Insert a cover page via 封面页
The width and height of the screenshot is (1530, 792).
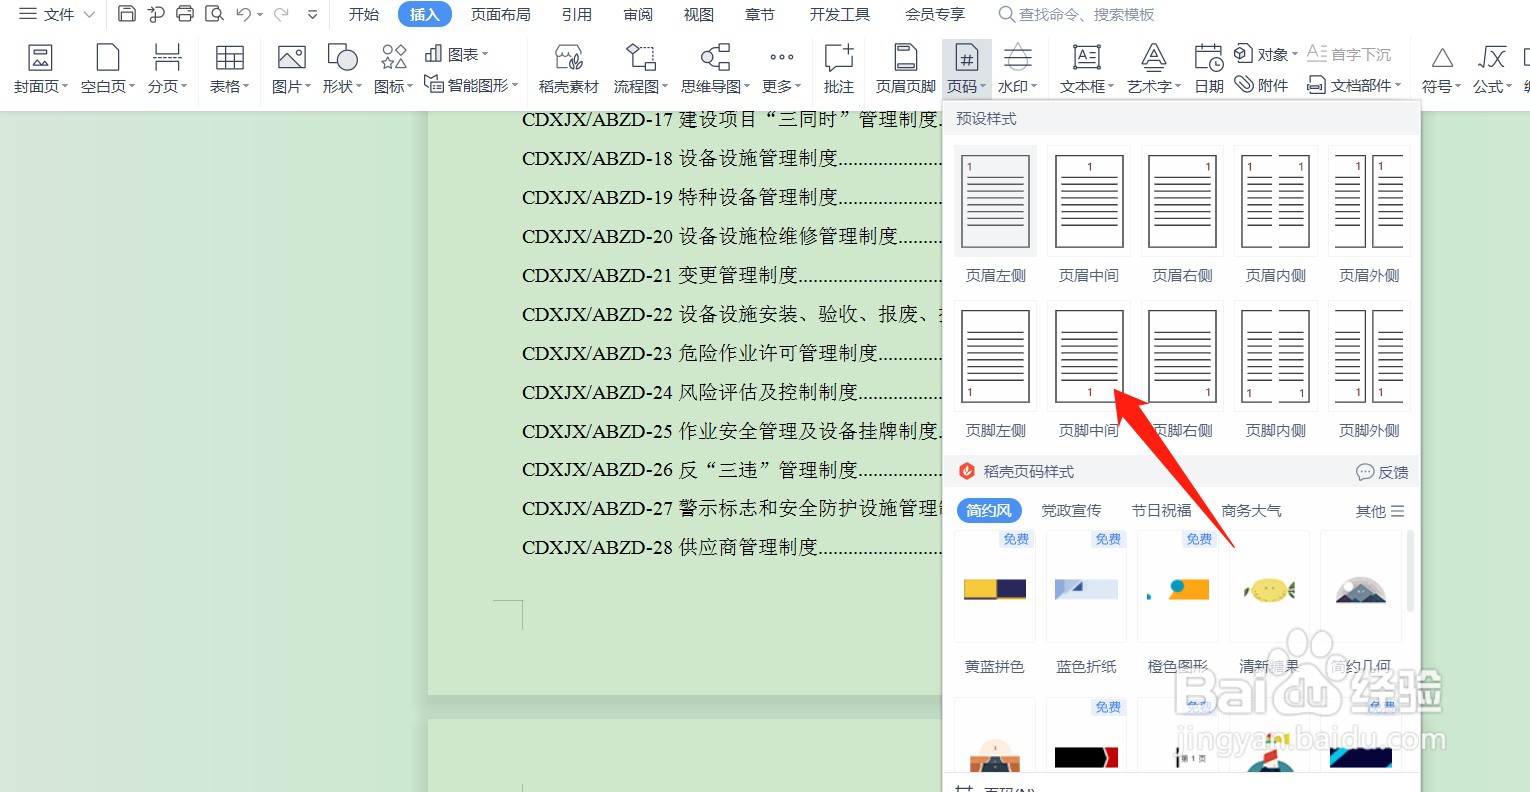coord(41,69)
